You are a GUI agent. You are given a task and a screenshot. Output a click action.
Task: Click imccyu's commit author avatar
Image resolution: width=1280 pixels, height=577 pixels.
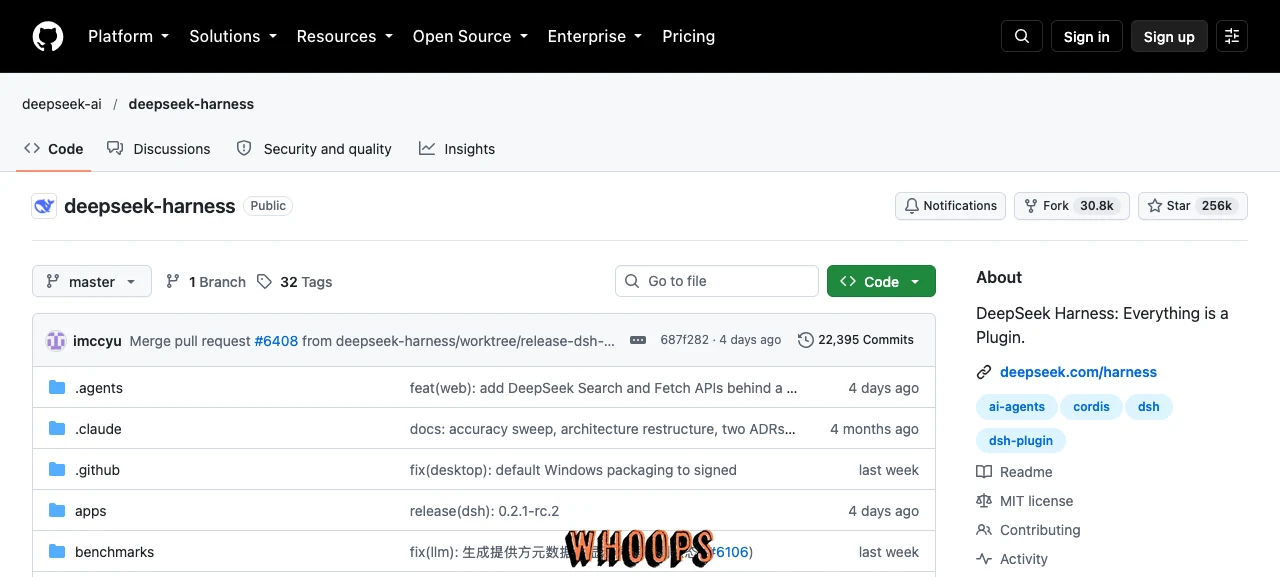(x=56, y=340)
